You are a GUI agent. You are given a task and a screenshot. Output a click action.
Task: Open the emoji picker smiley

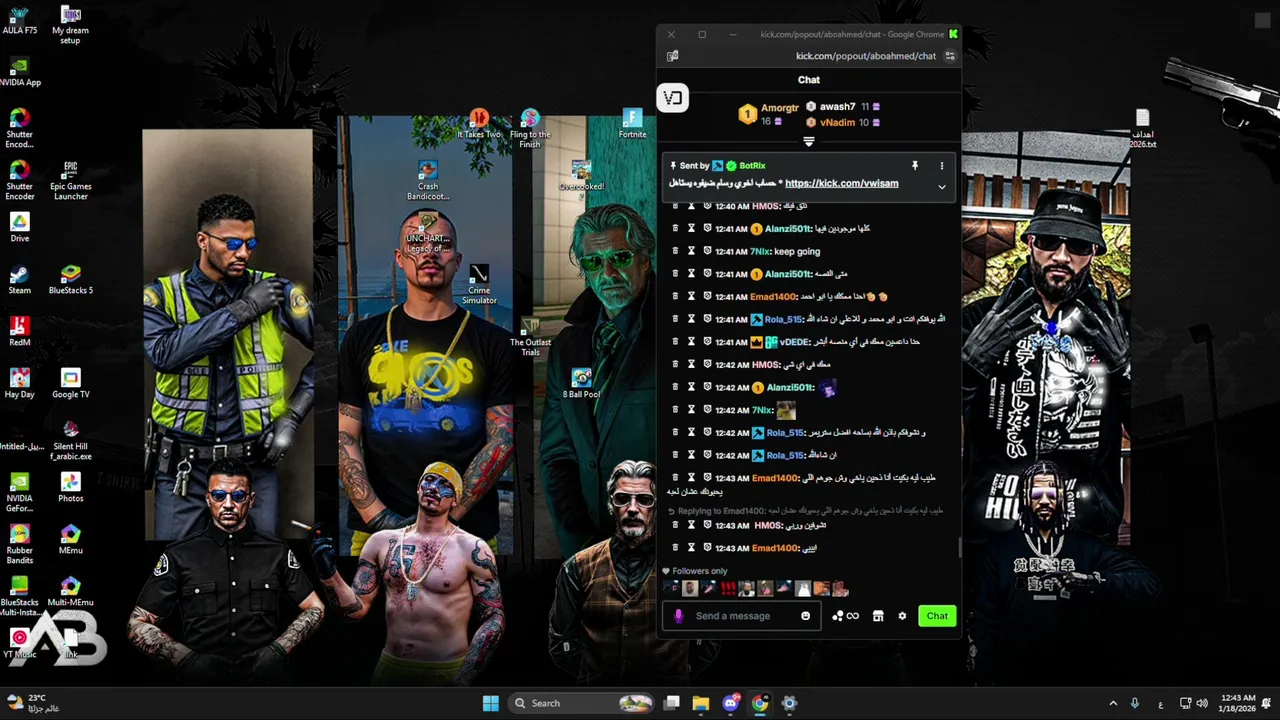[805, 616]
